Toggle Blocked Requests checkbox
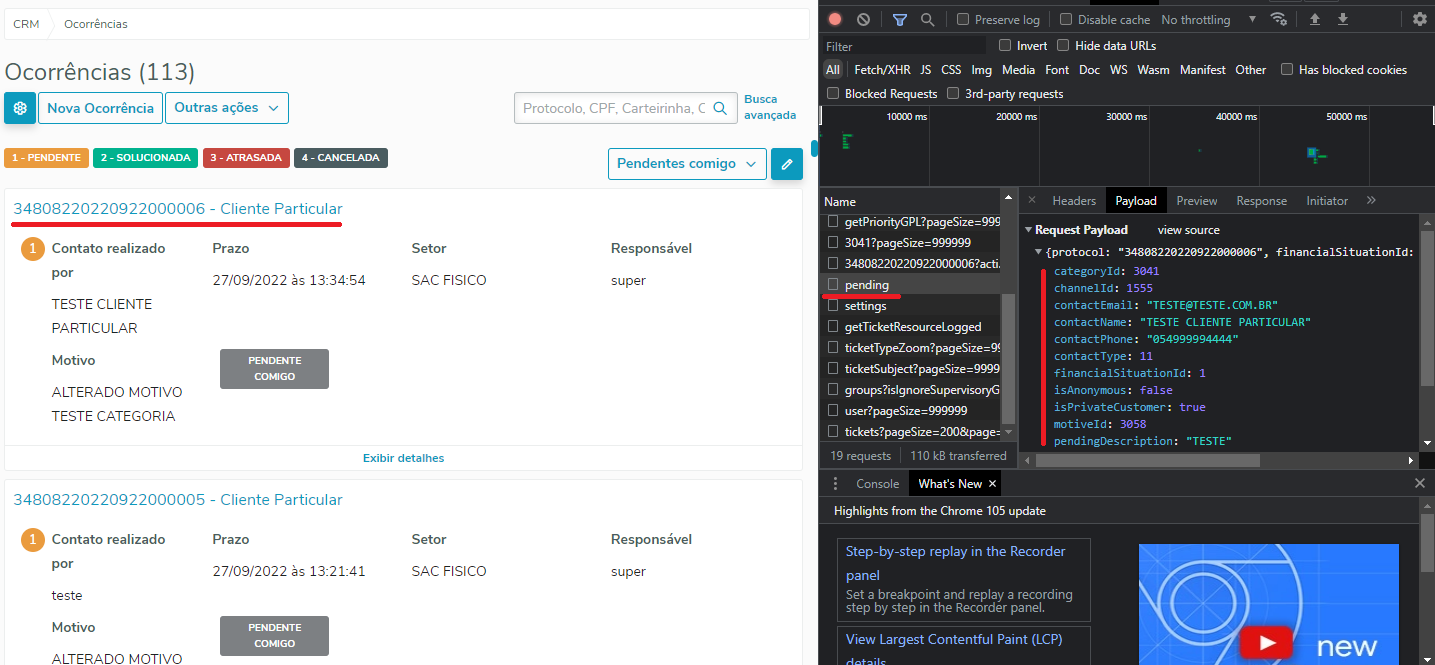Image resolution: width=1435 pixels, height=665 pixels. tap(833, 93)
